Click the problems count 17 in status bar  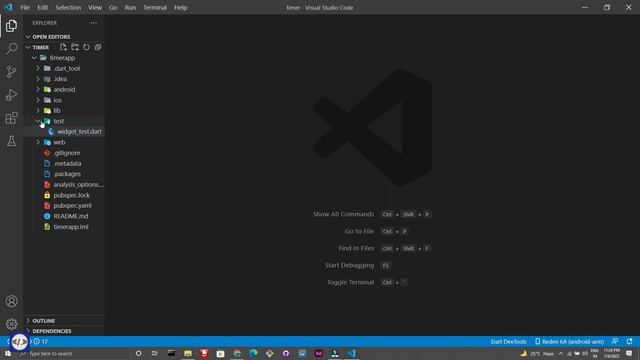coord(40,342)
